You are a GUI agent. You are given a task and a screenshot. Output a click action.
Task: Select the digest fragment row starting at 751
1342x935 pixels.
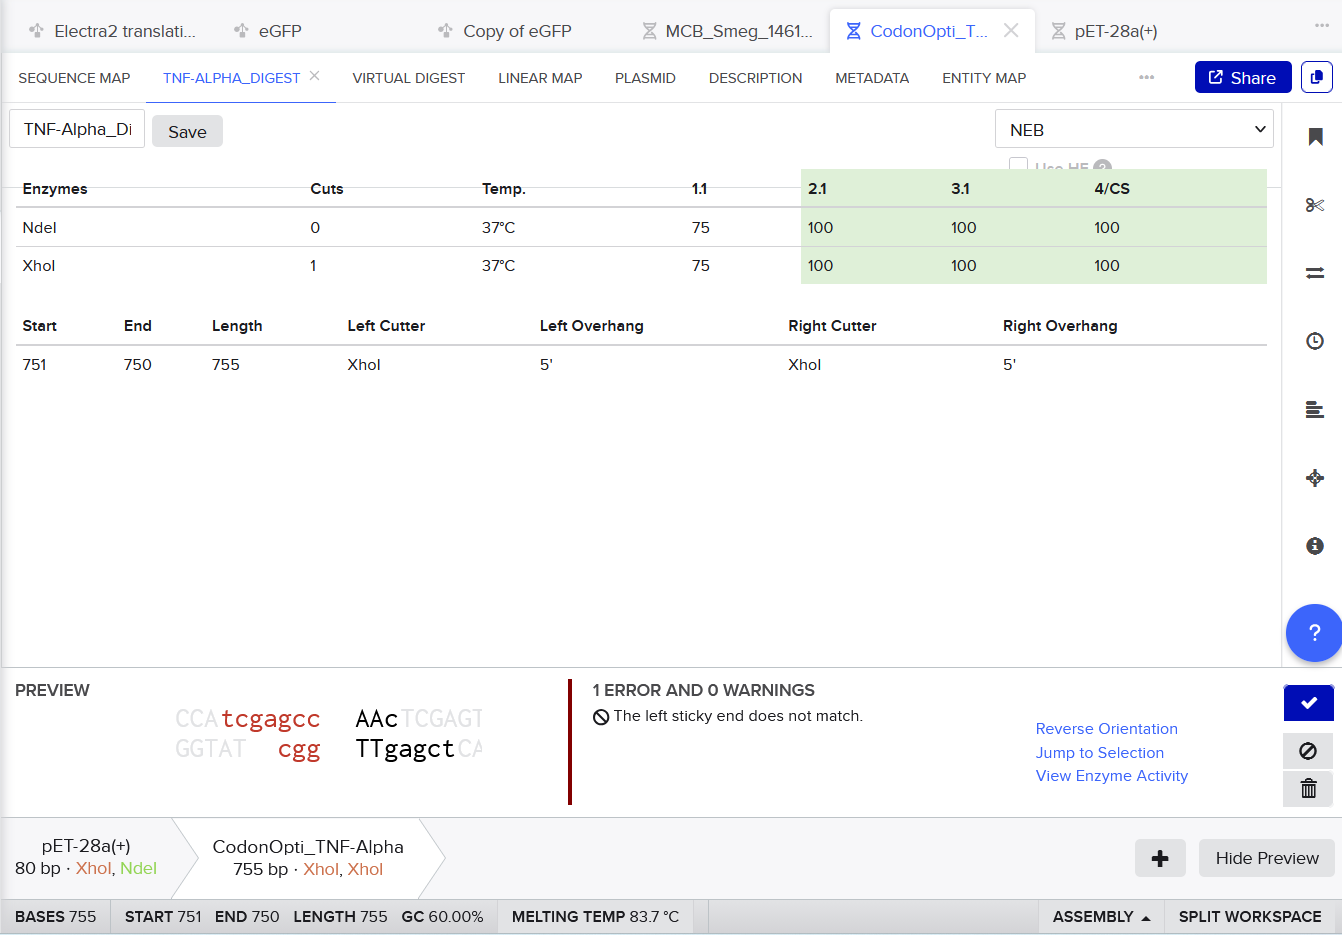tap(642, 364)
